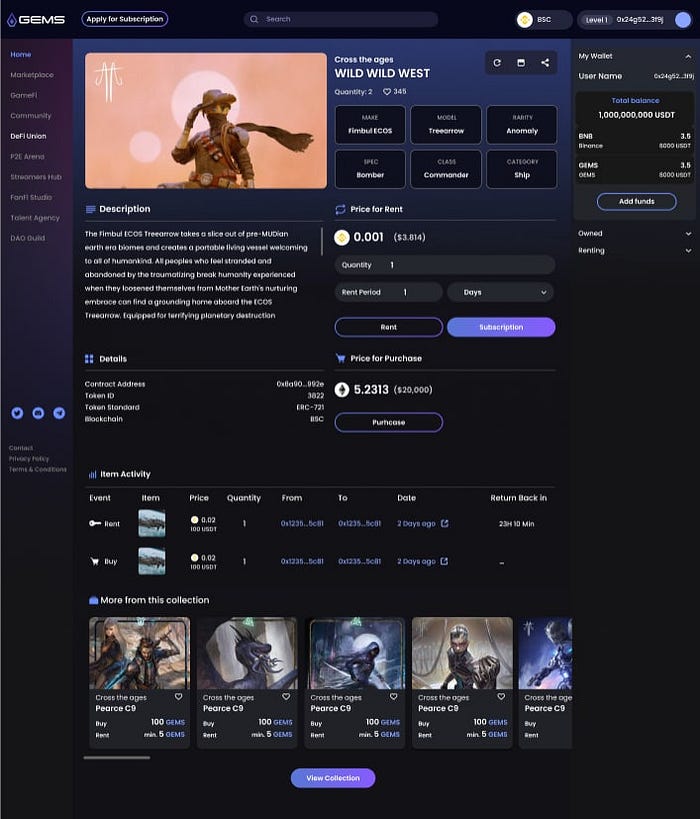
Task: Go to Home in sidebar
Action: click(21, 54)
